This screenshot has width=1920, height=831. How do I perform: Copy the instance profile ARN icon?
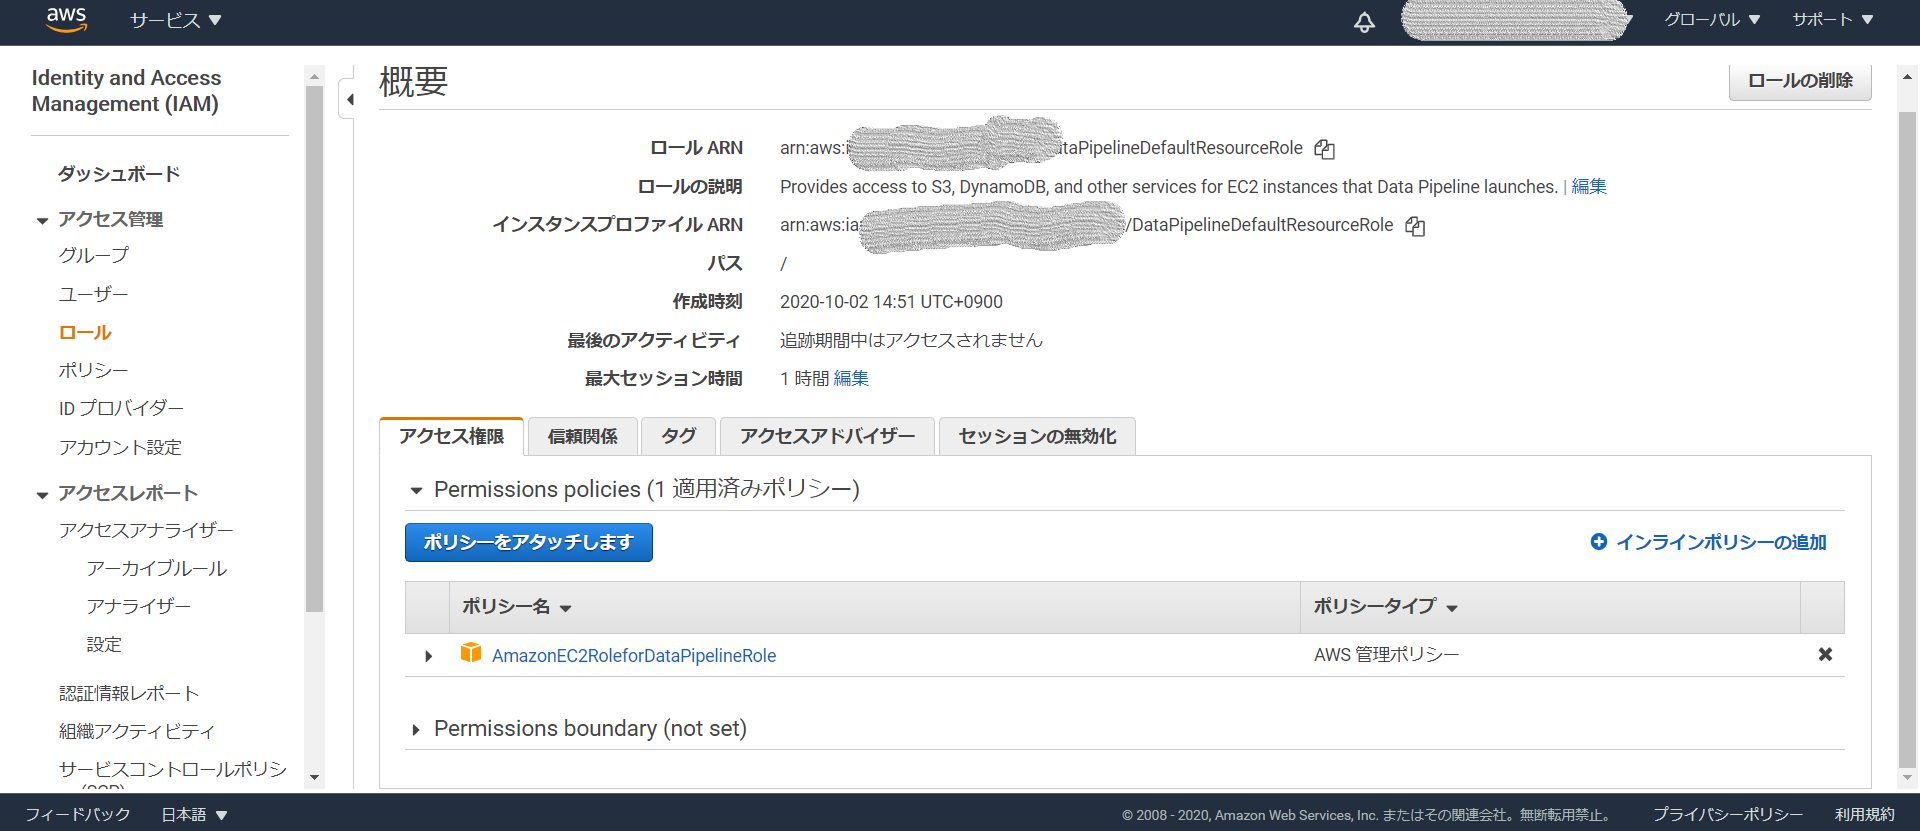(x=1415, y=226)
